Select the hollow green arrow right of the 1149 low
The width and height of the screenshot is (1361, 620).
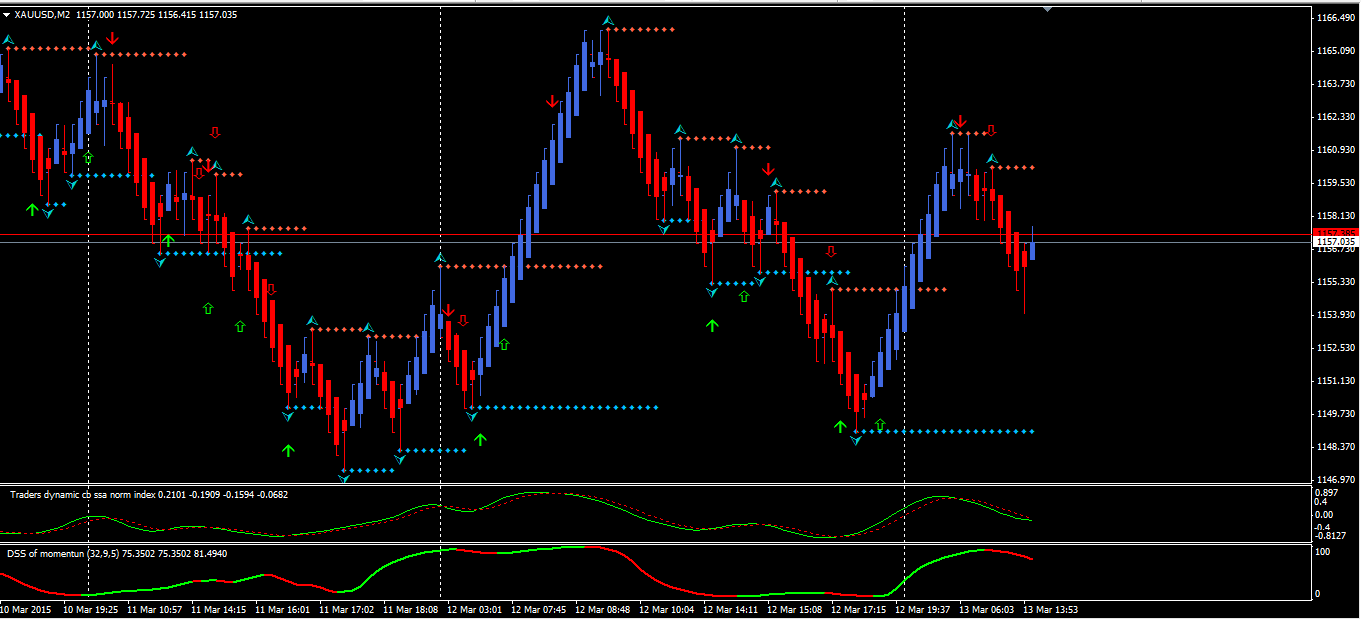880,424
